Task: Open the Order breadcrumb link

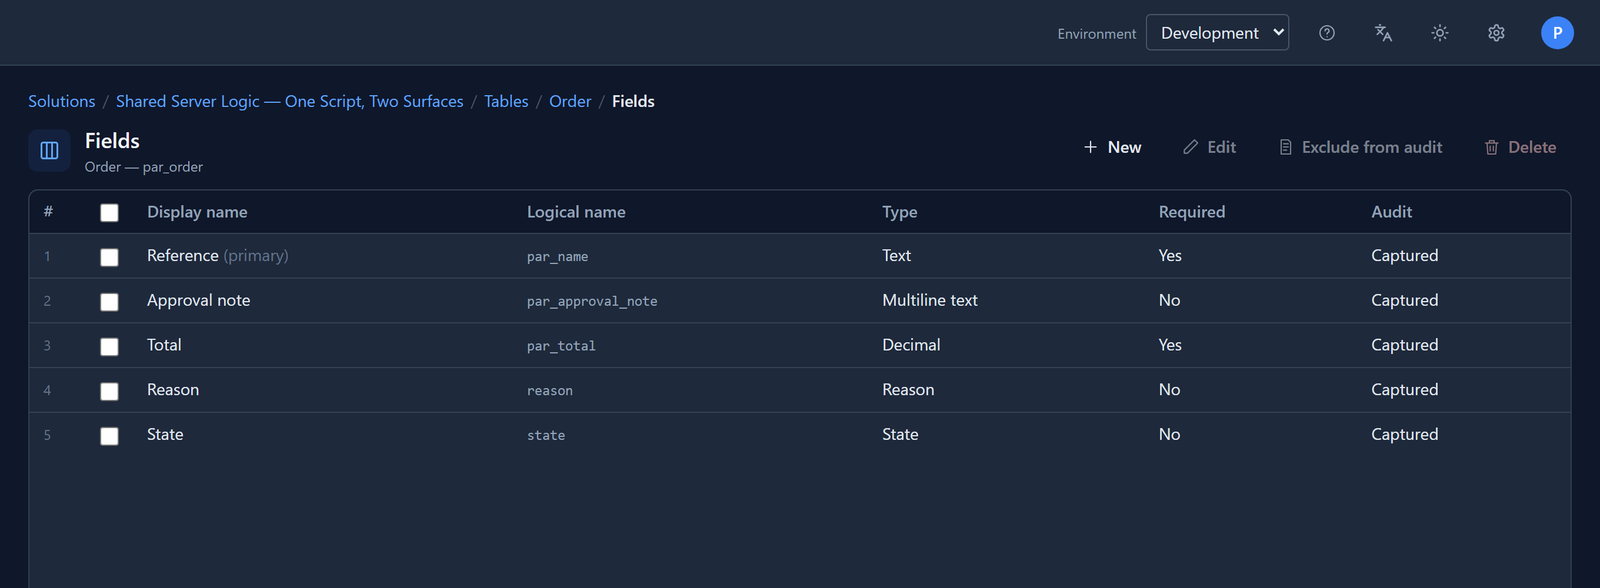Action: [570, 101]
